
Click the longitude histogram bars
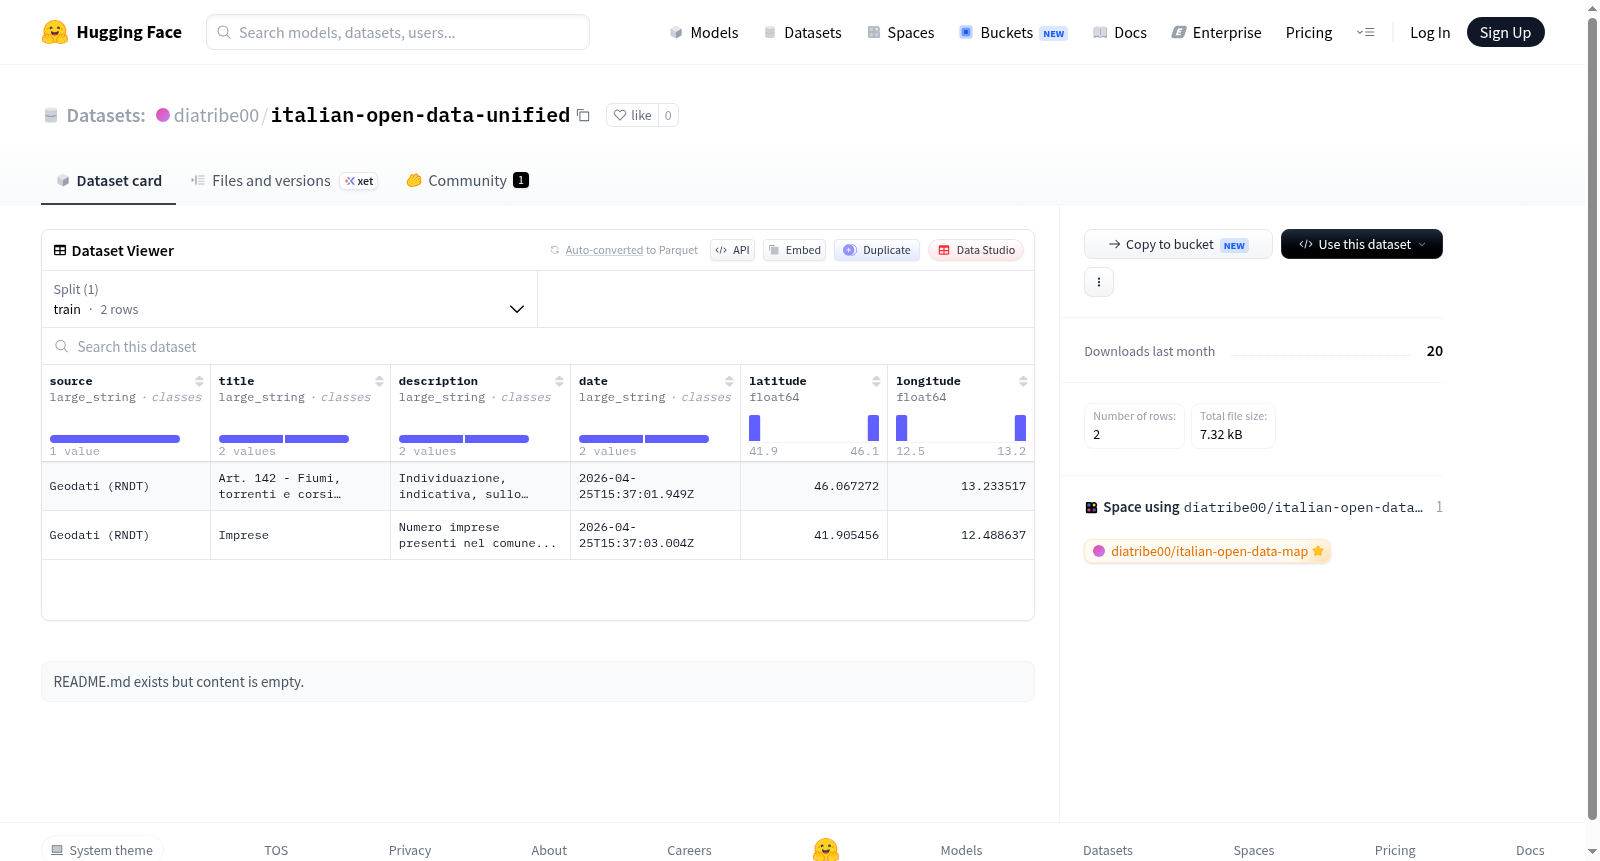pyautogui.click(x=961, y=427)
